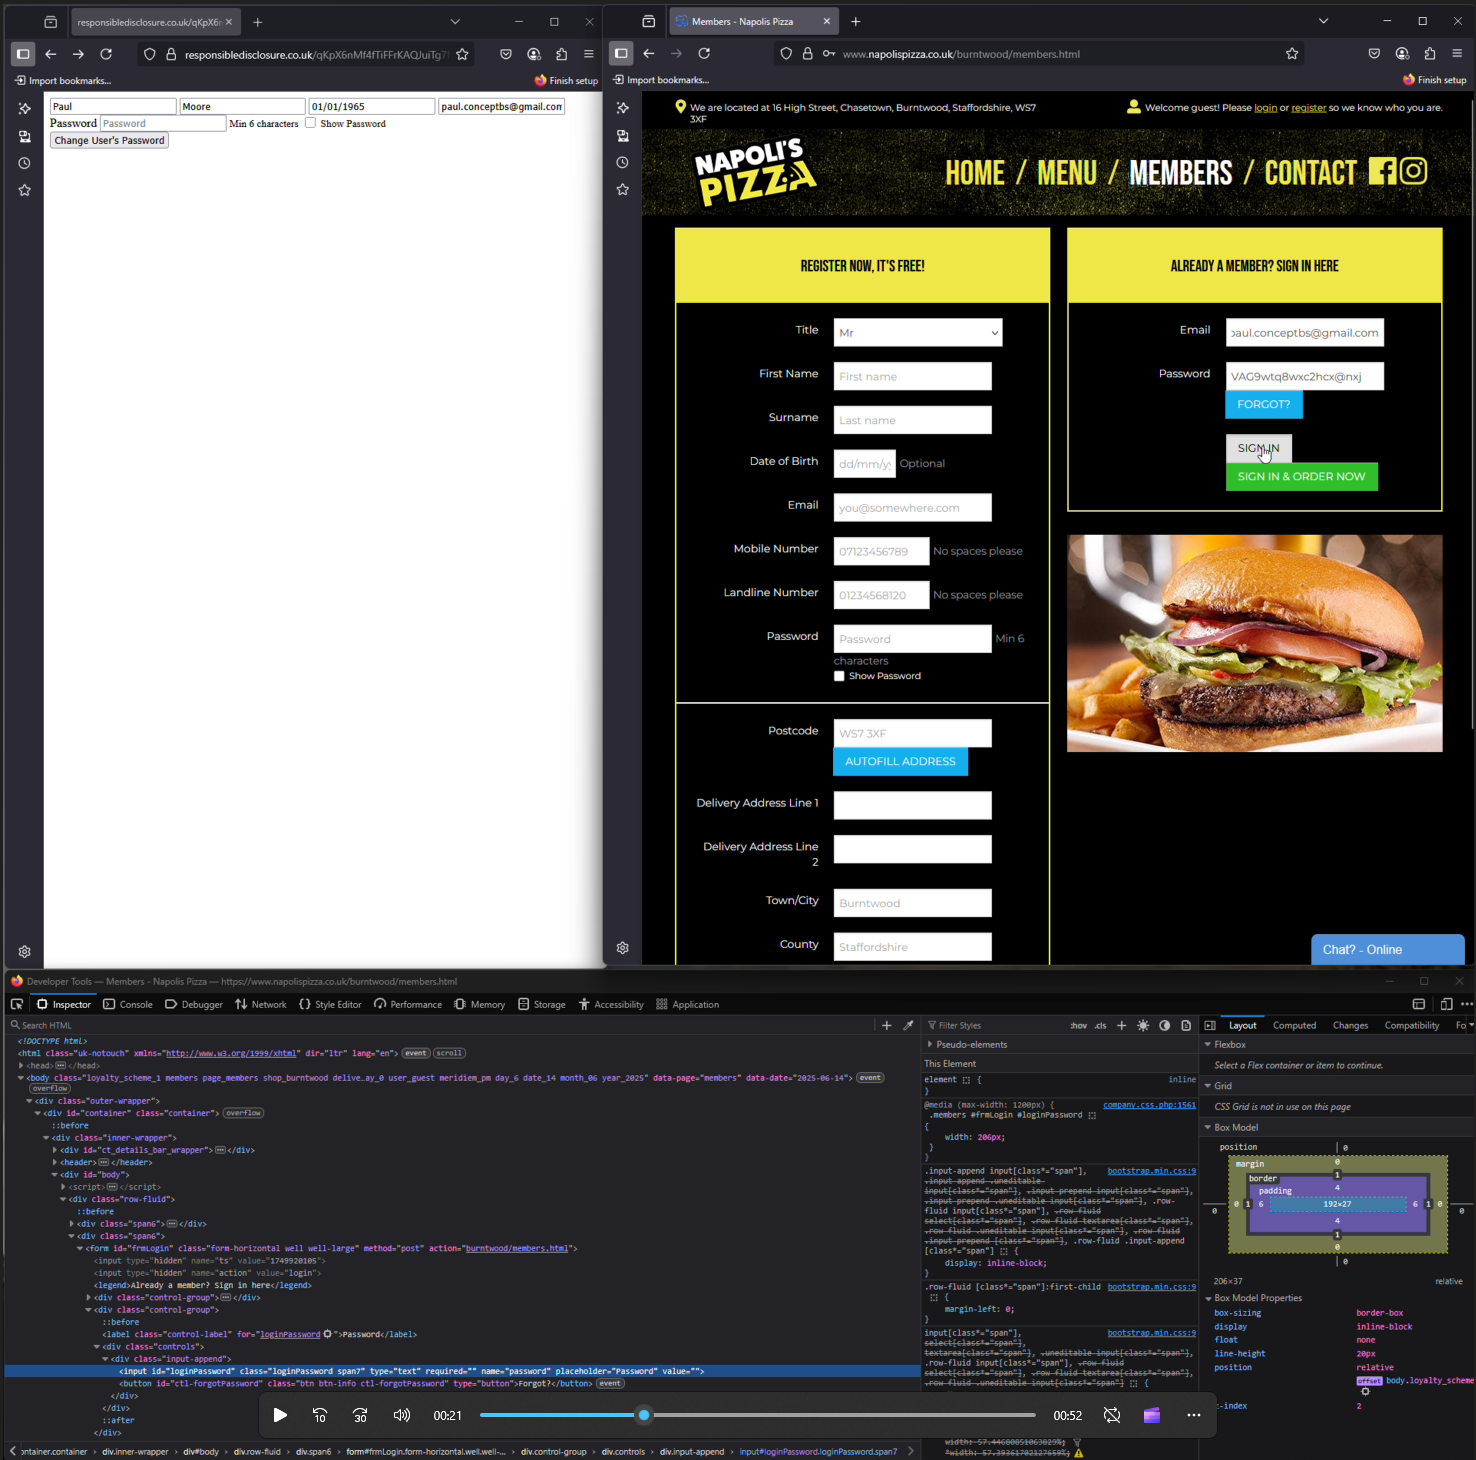Tick Show Password beside Min 6 characters on white page
Screen dimensions: 1476x1460
(x=310, y=123)
